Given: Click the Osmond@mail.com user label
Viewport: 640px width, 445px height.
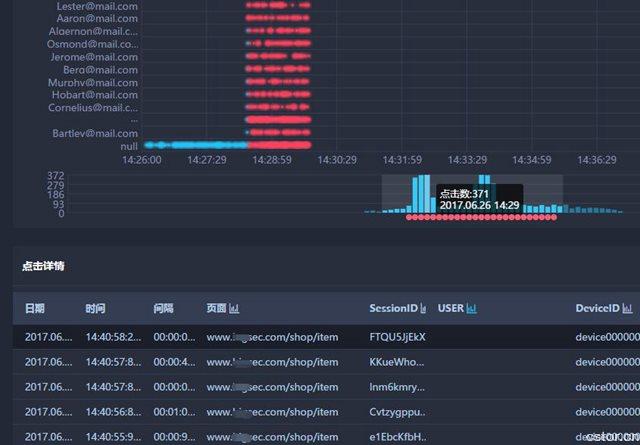Looking at the screenshot, I should (93, 44).
